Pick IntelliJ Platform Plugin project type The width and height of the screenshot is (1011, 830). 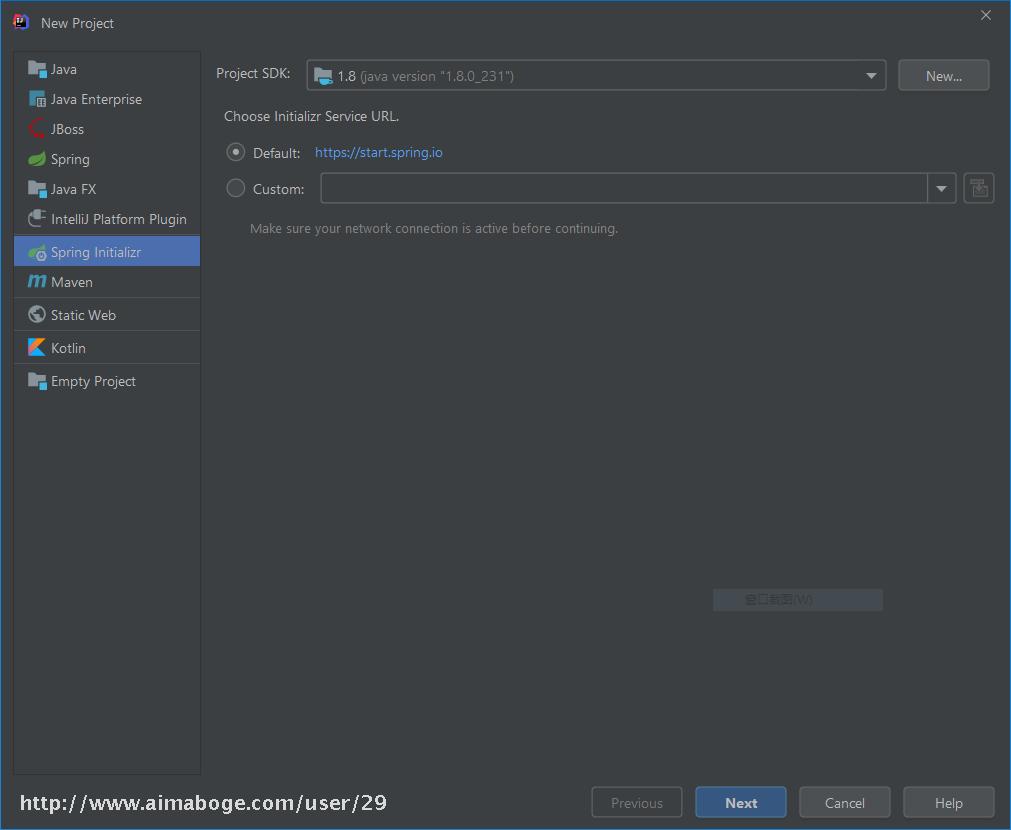pyautogui.click(x=107, y=219)
